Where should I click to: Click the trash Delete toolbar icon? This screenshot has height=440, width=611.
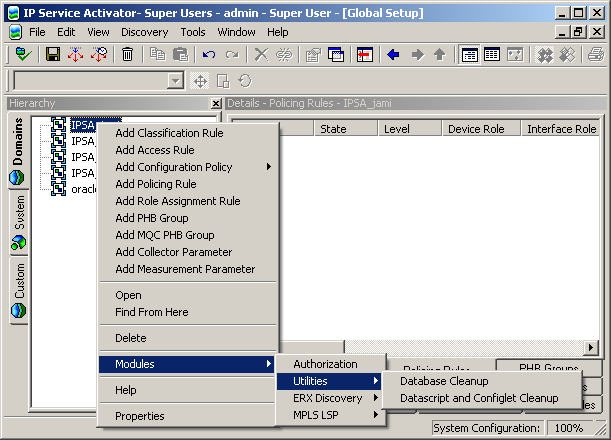(128, 54)
